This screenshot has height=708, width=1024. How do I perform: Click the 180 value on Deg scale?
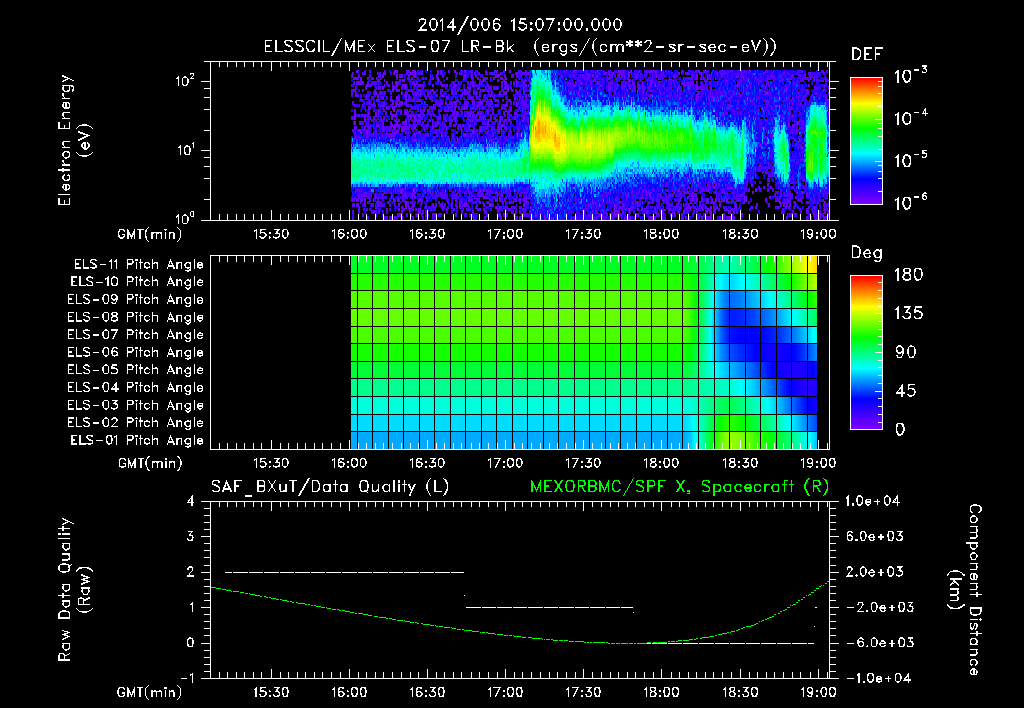tap(908, 275)
